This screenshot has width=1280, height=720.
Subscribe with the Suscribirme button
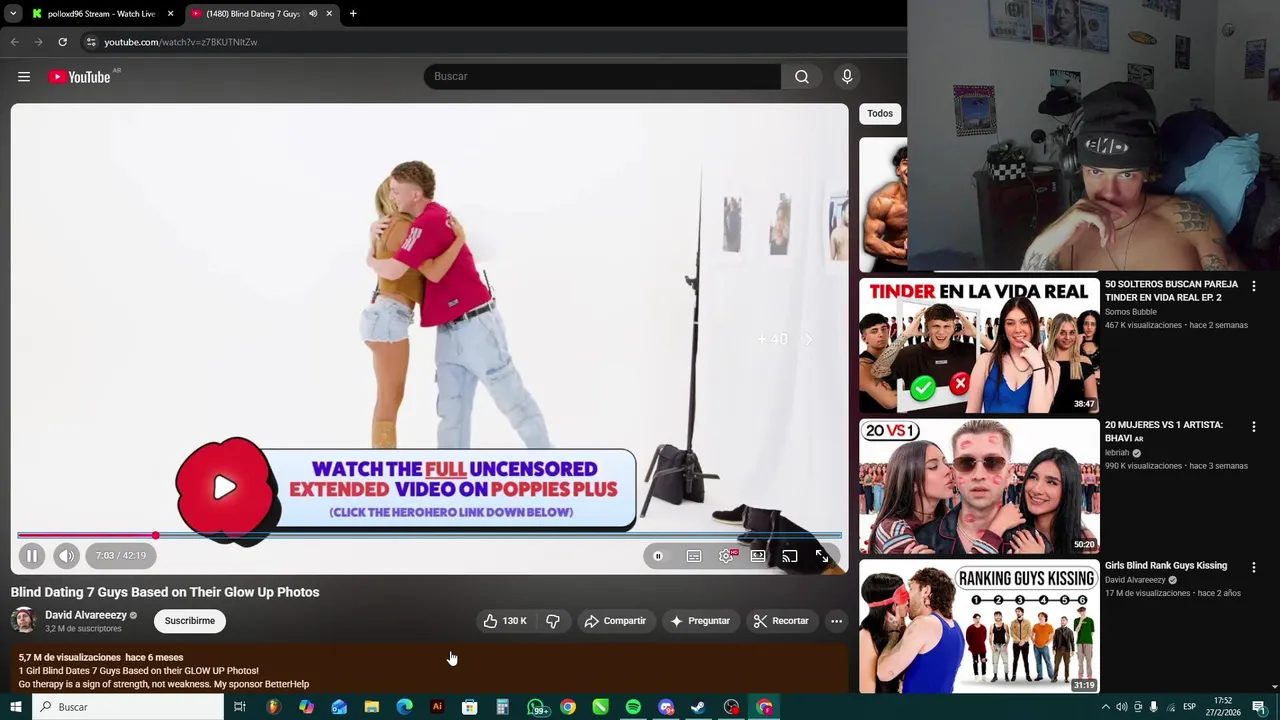pyautogui.click(x=190, y=621)
